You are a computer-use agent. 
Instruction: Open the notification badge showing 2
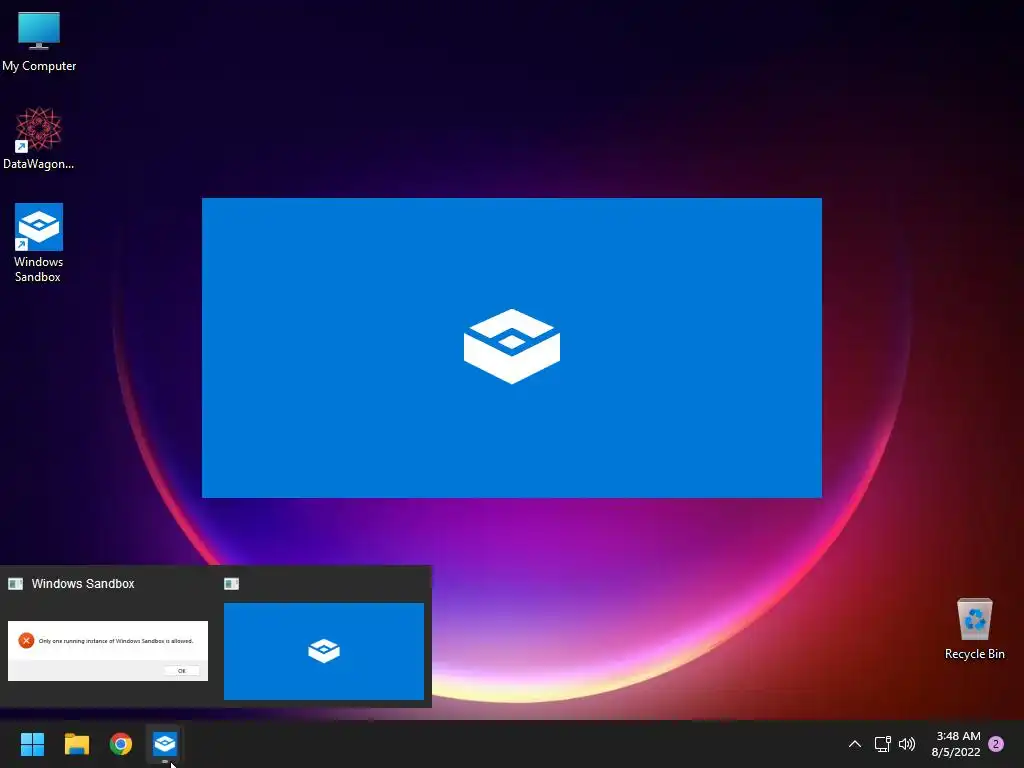pyautogui.click(x=996, y=744)
